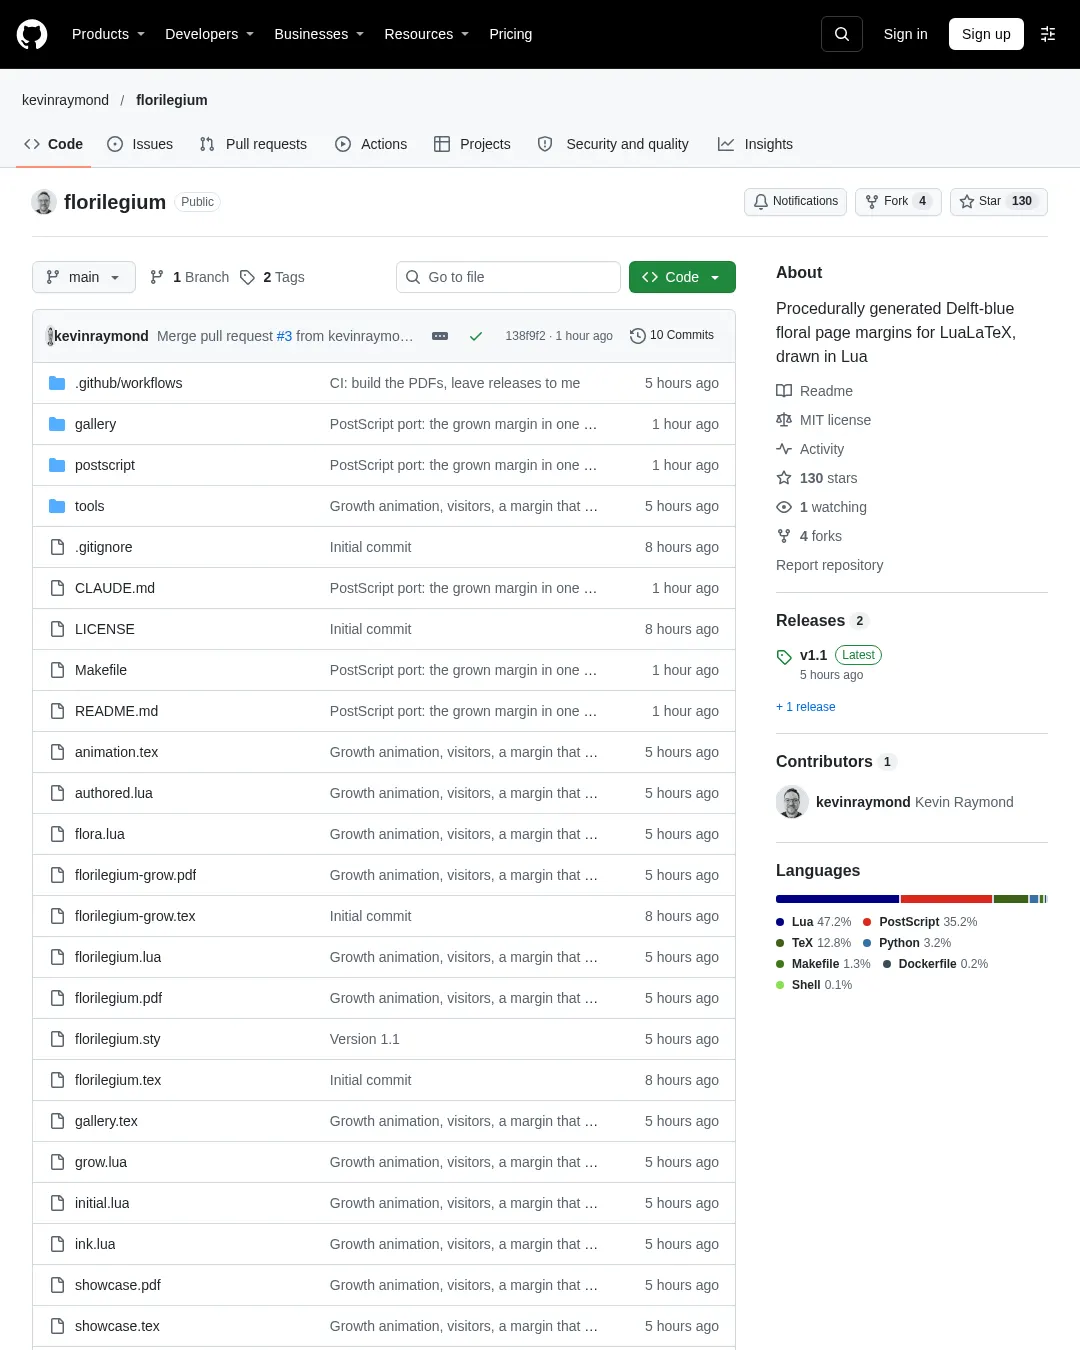Open the kevinraymond owner breadcrumb

point(65,100)
